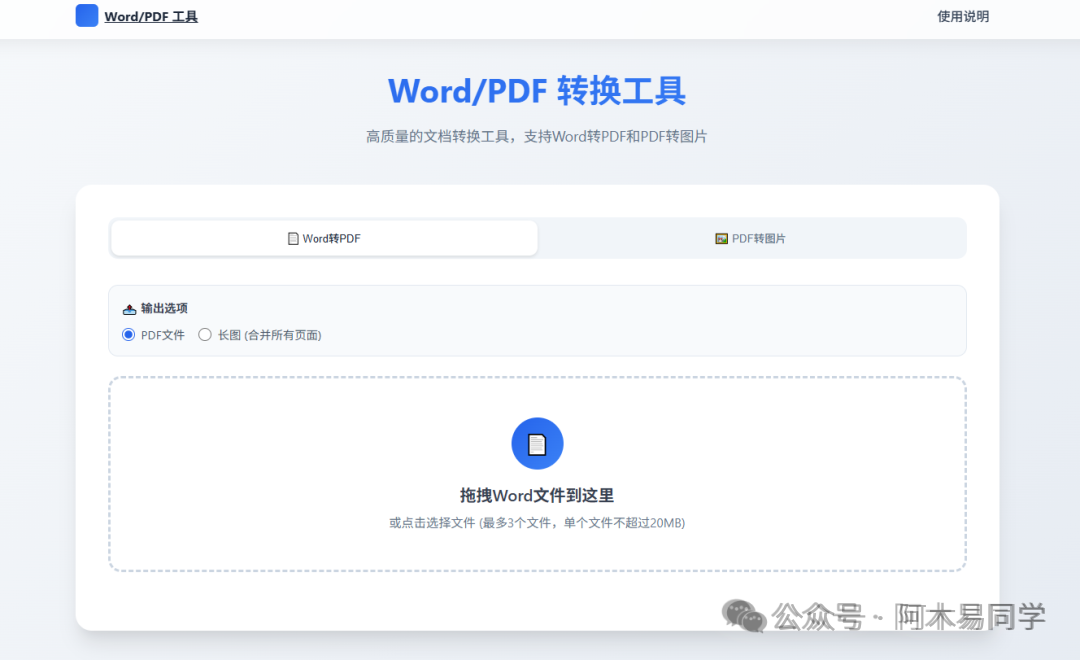This screenshot has height=660, width=1080.
Task: Click the 拖拽Word文件到这里 text
Action: (537, 494)
